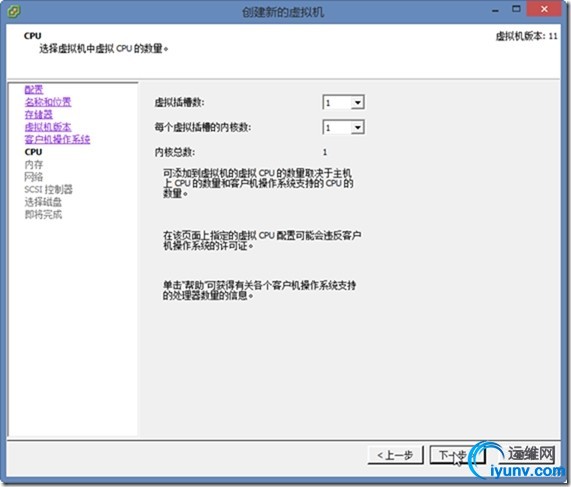
Task: Click the 虚拟插槽数 label
Action: point(180,103)
